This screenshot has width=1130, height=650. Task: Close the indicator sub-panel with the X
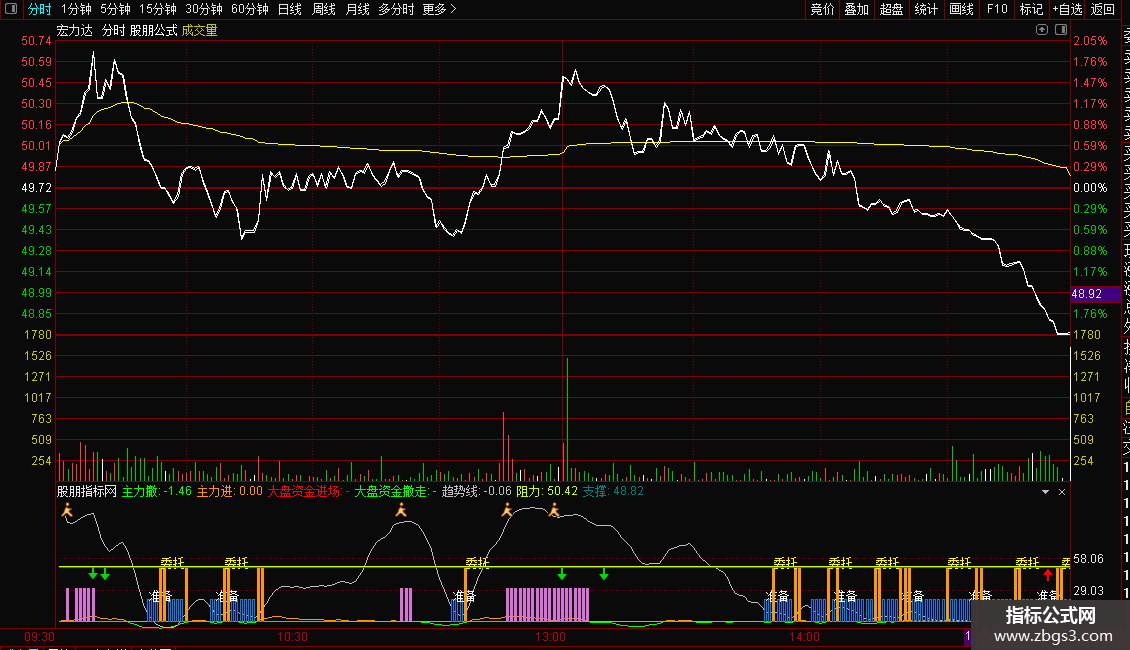1062,492
